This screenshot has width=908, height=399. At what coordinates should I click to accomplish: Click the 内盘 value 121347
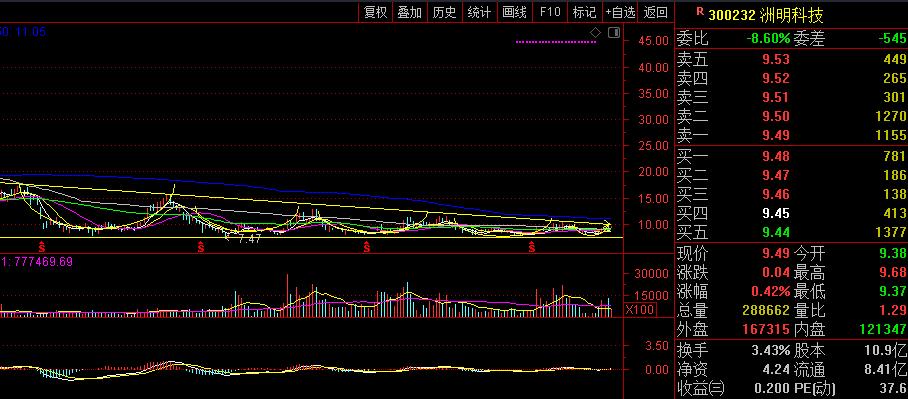[x=883, y=330]
